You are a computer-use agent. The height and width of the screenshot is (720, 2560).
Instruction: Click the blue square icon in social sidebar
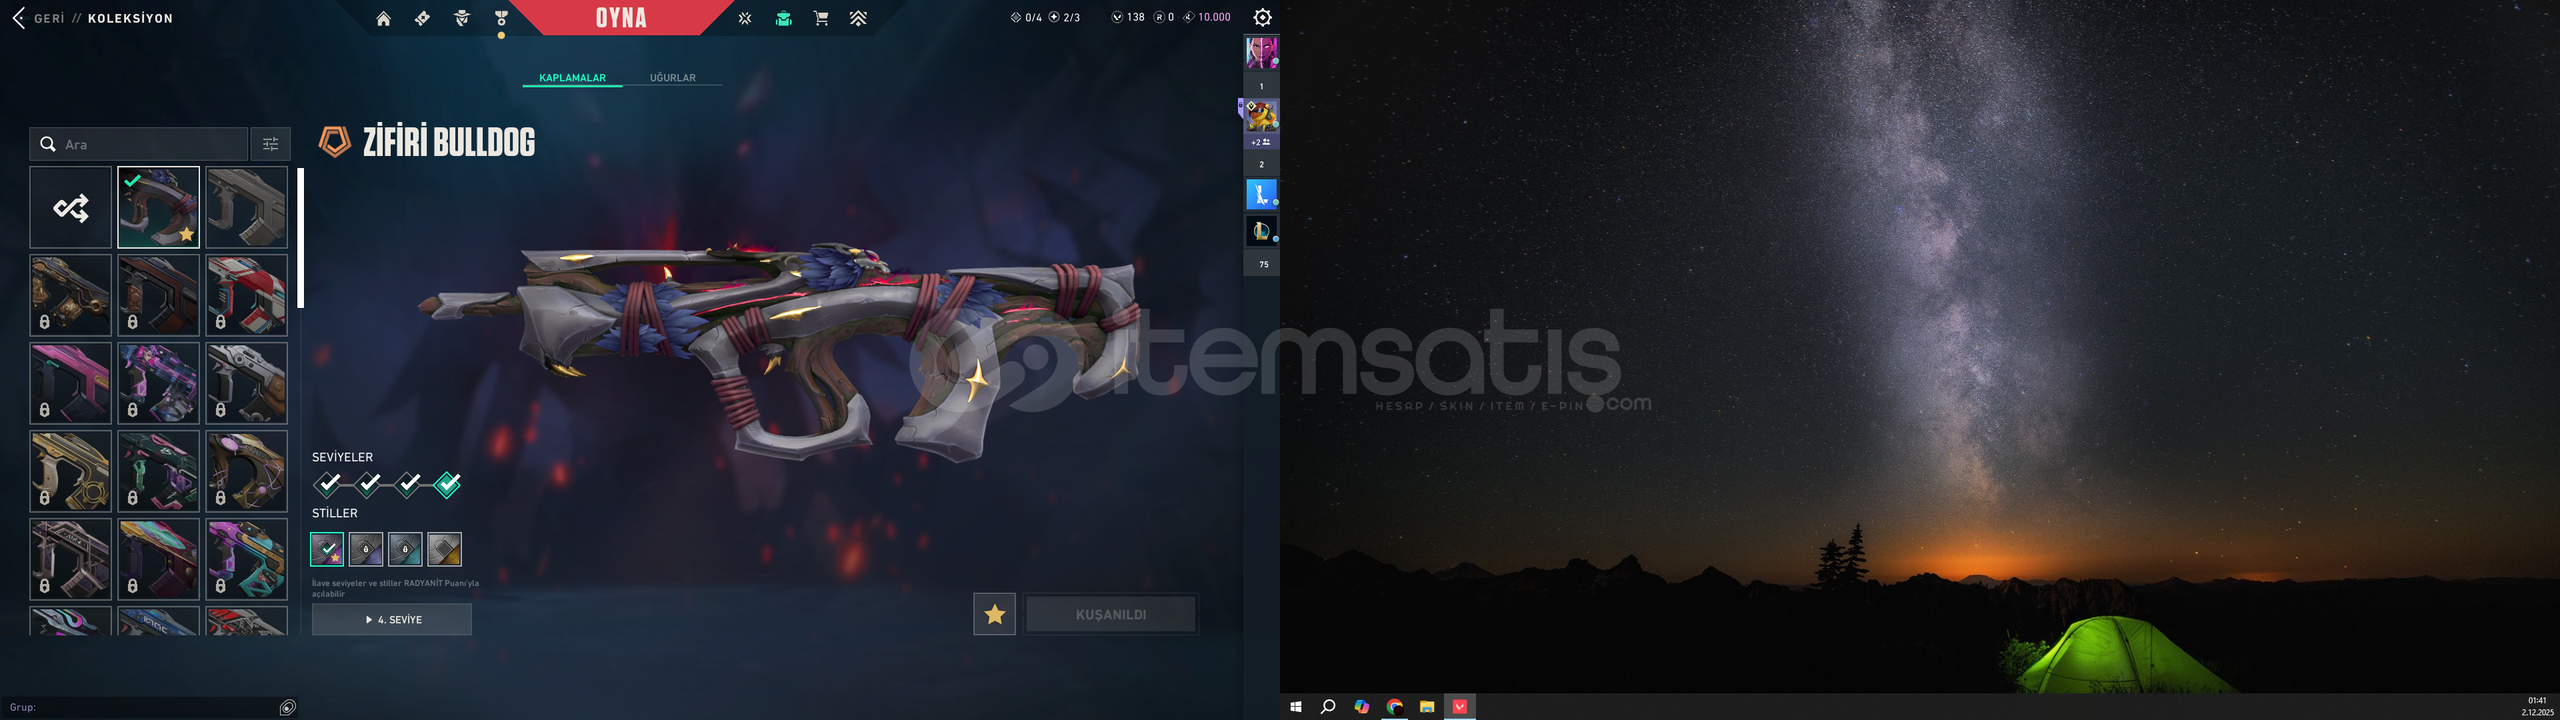click(x=1261, y=194)
